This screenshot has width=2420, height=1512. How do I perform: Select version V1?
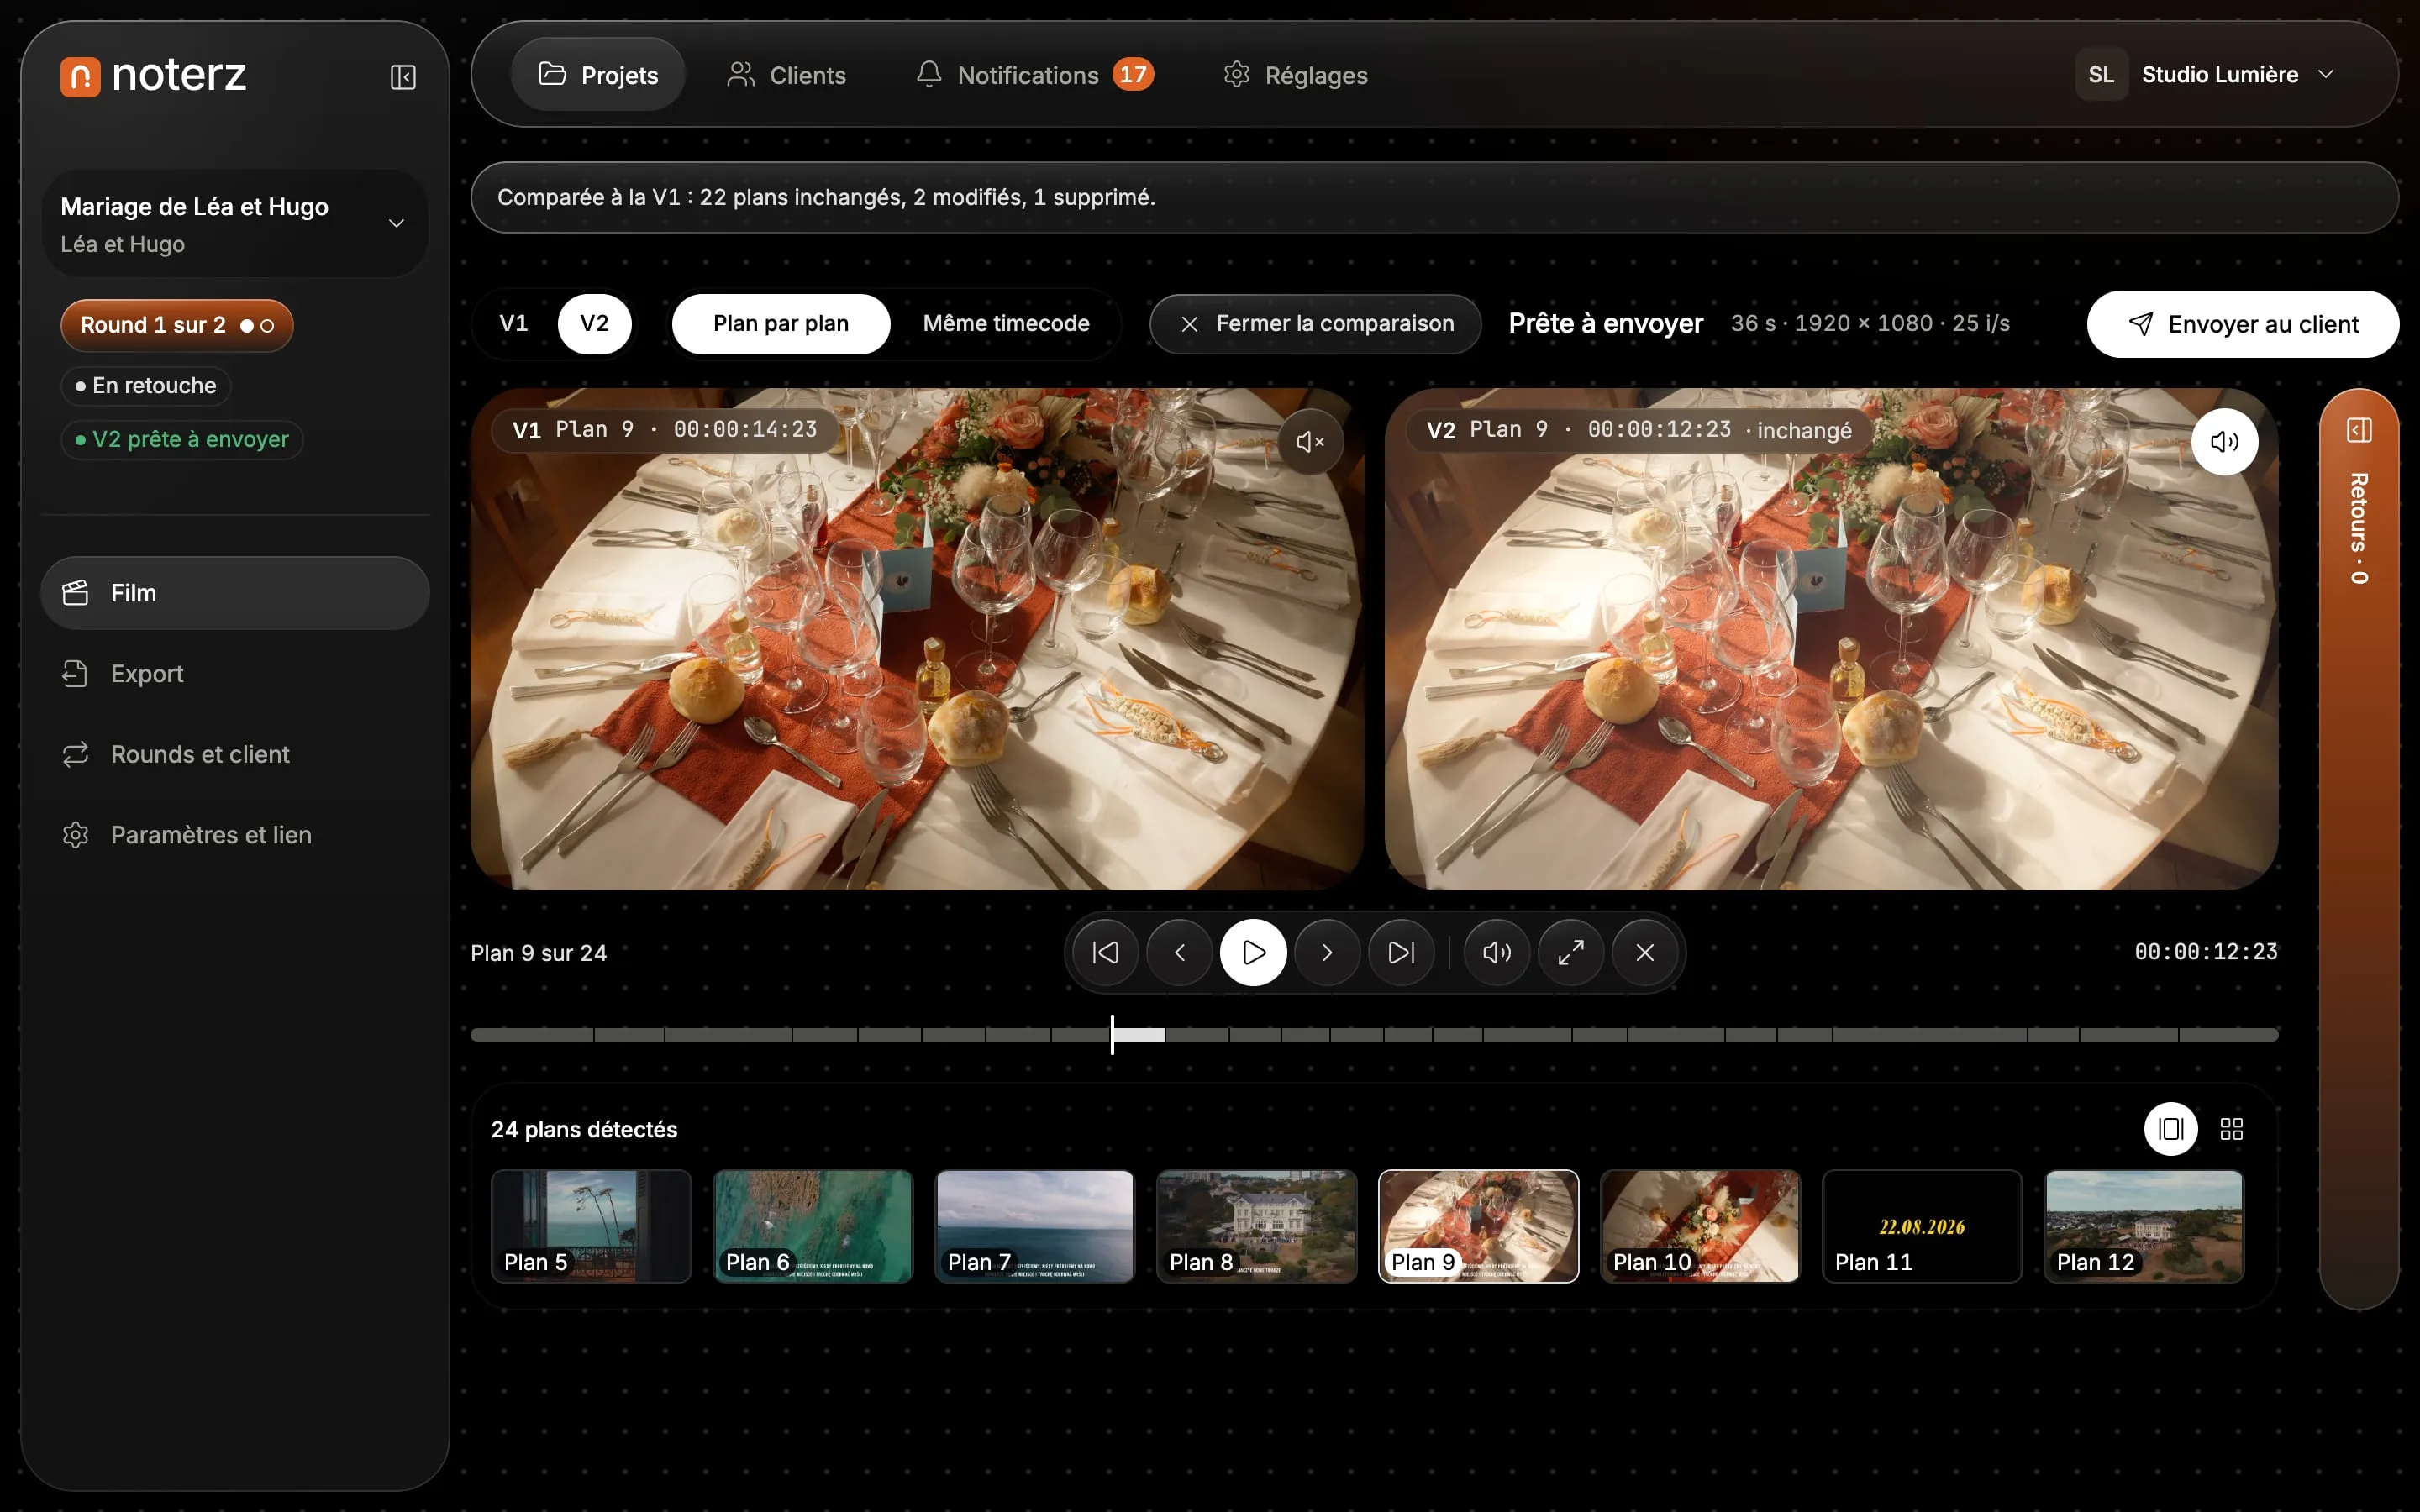click(x=514, y=324)
